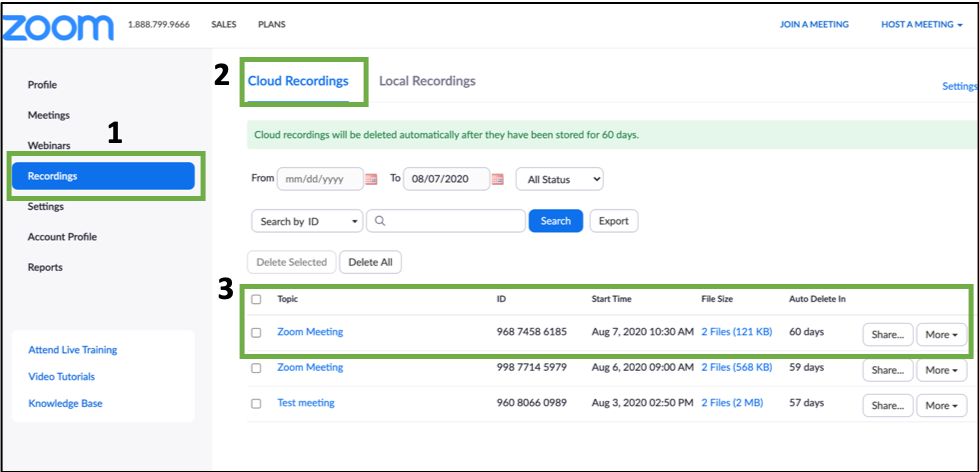Screen dimensions: 979x472
Task: Click the To date field 08/07/2020
Action: pyautogui.click(x=446, y=179)
